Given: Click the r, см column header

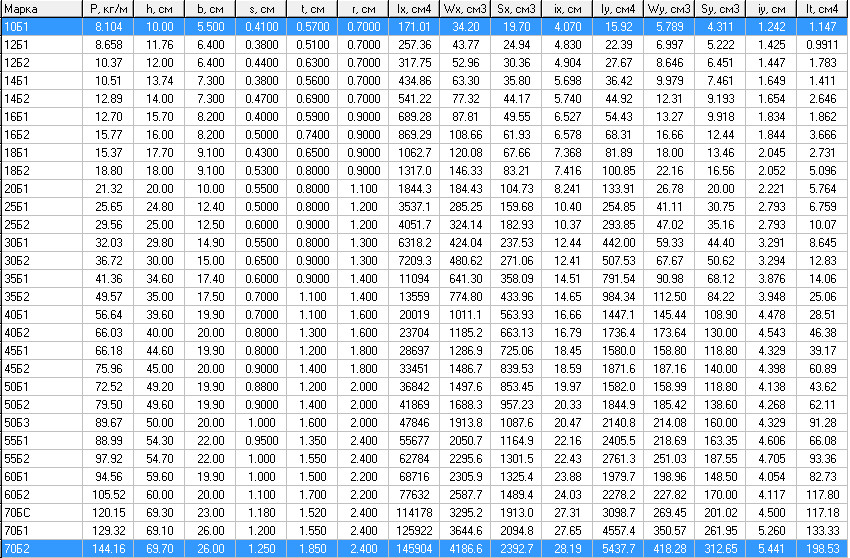Looking at the screenshot, I should pos(363,9).
